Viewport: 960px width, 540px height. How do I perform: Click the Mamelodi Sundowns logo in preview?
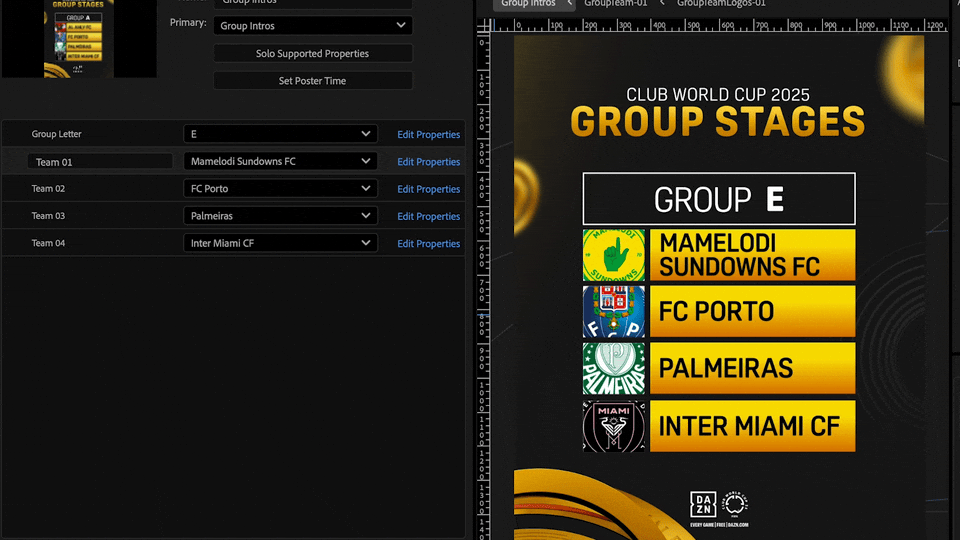(x=614, y=255)
